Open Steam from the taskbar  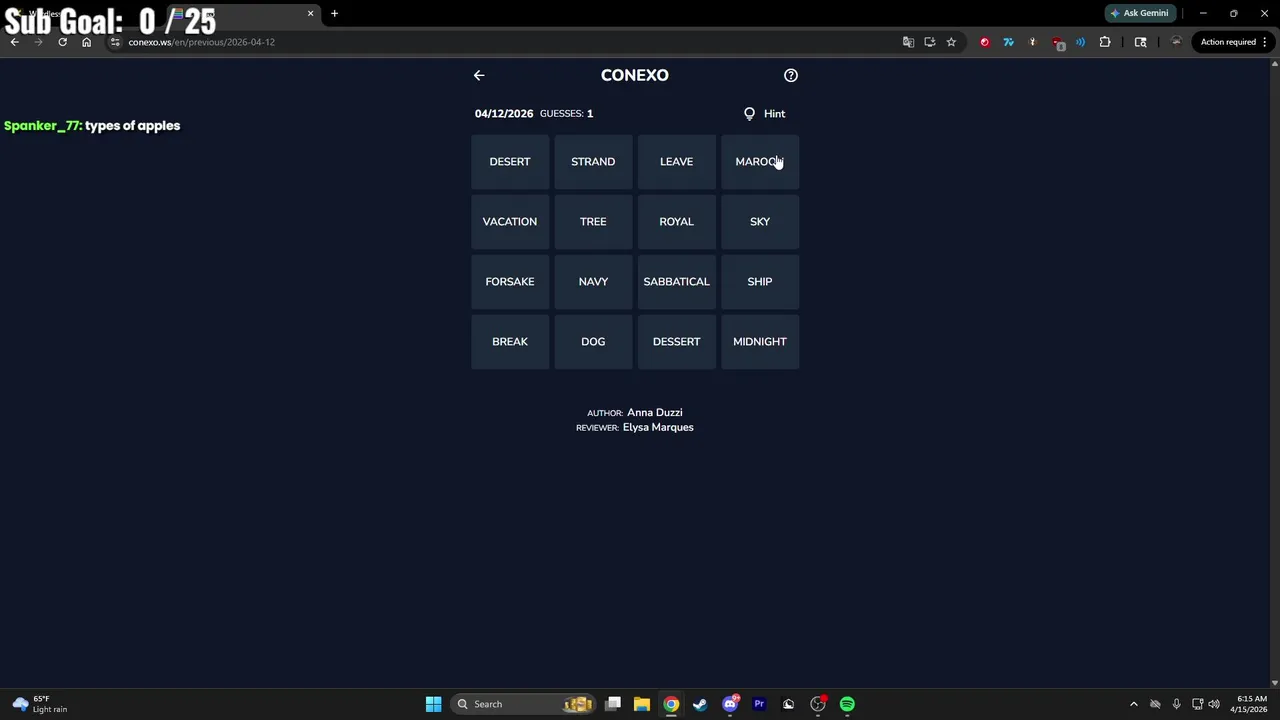point(700,704)
